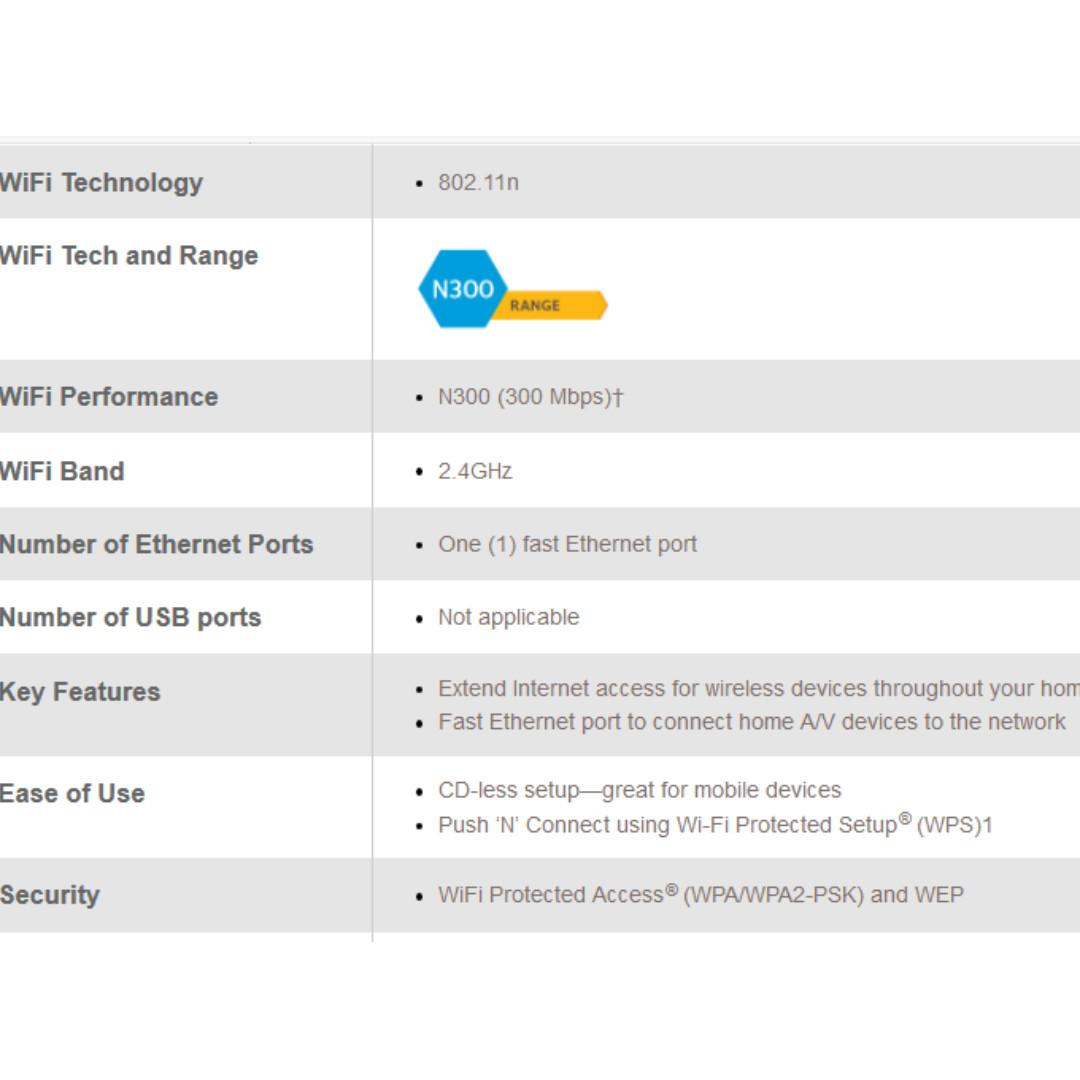This screenshot has height=1080, width=1080.
Task: Select the Number of USB ports heading
Action: click(x=130, y=618)
